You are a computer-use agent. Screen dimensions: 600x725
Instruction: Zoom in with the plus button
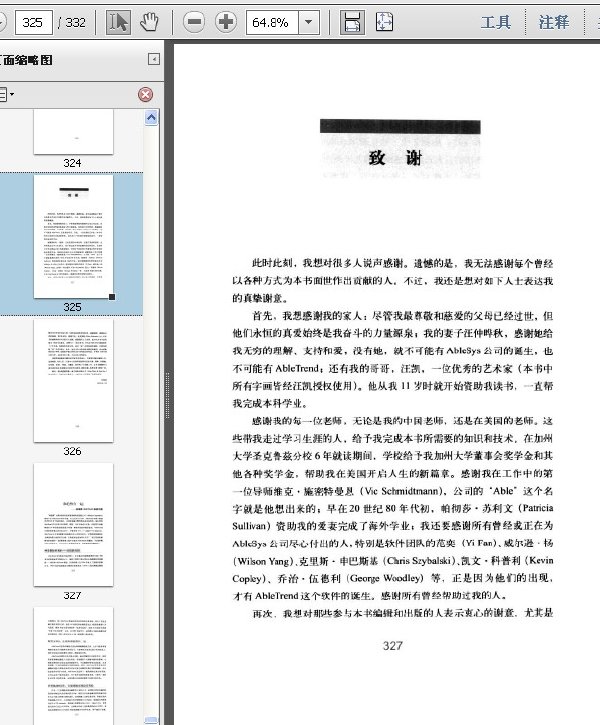226,22
